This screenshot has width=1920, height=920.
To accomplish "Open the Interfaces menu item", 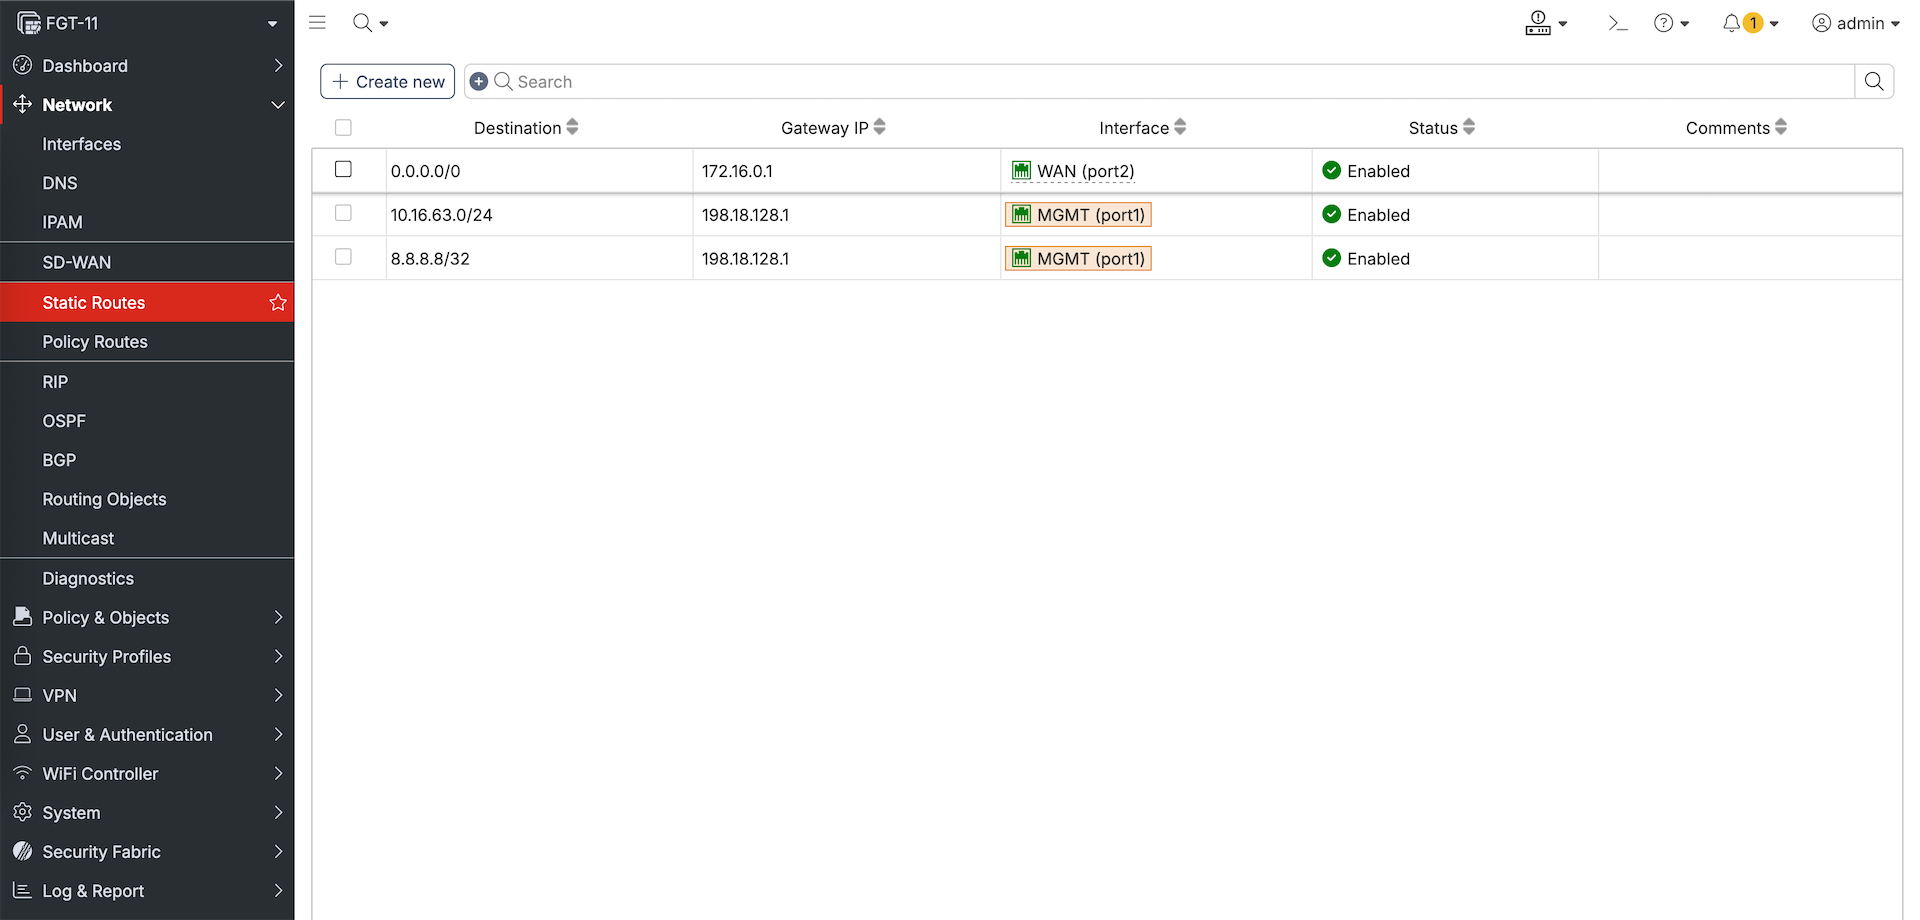I will click(x=82, y=144).
